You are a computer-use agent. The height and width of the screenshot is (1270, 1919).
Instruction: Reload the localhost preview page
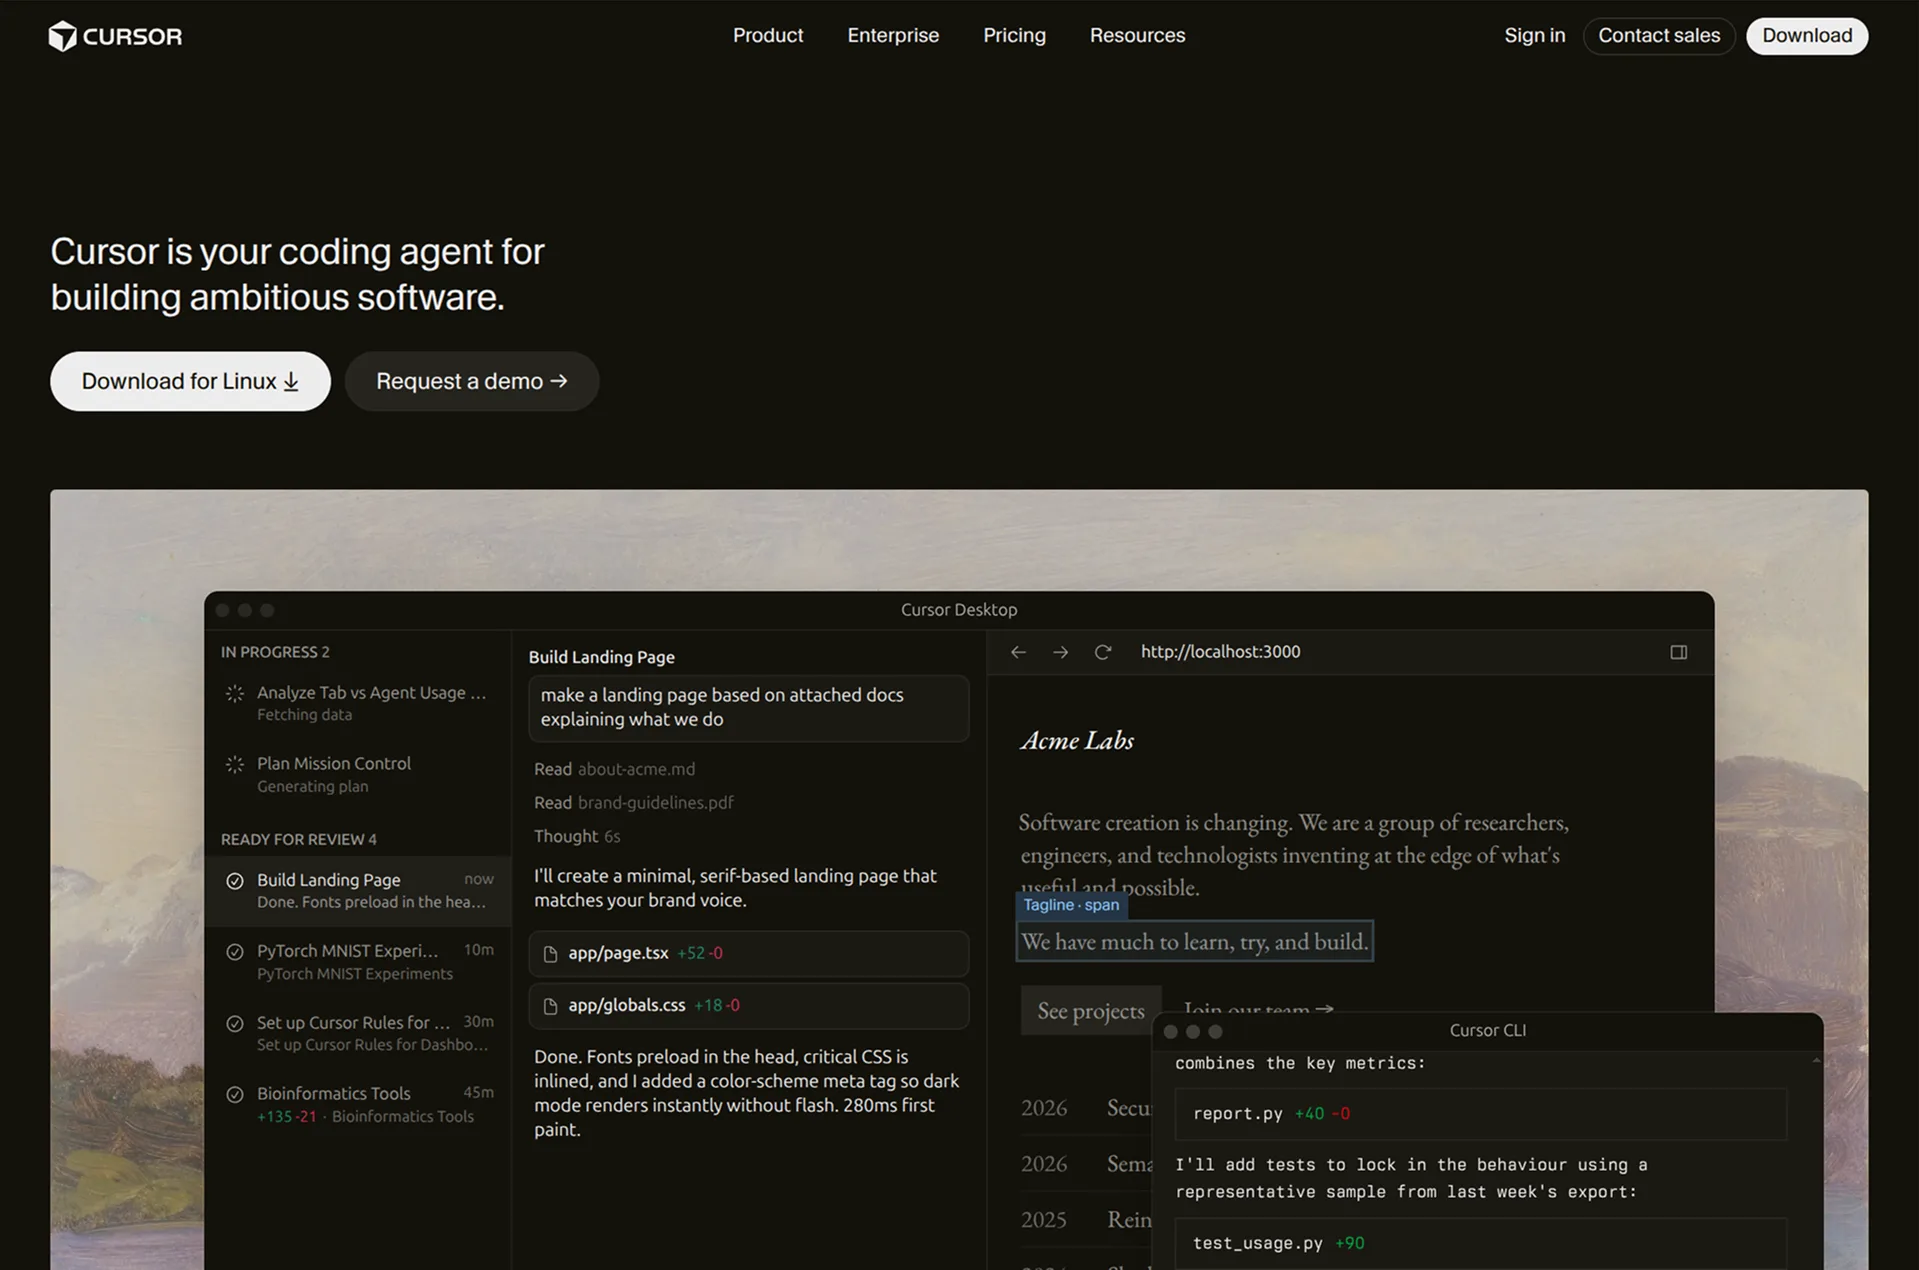click(x=1102, y=652)
